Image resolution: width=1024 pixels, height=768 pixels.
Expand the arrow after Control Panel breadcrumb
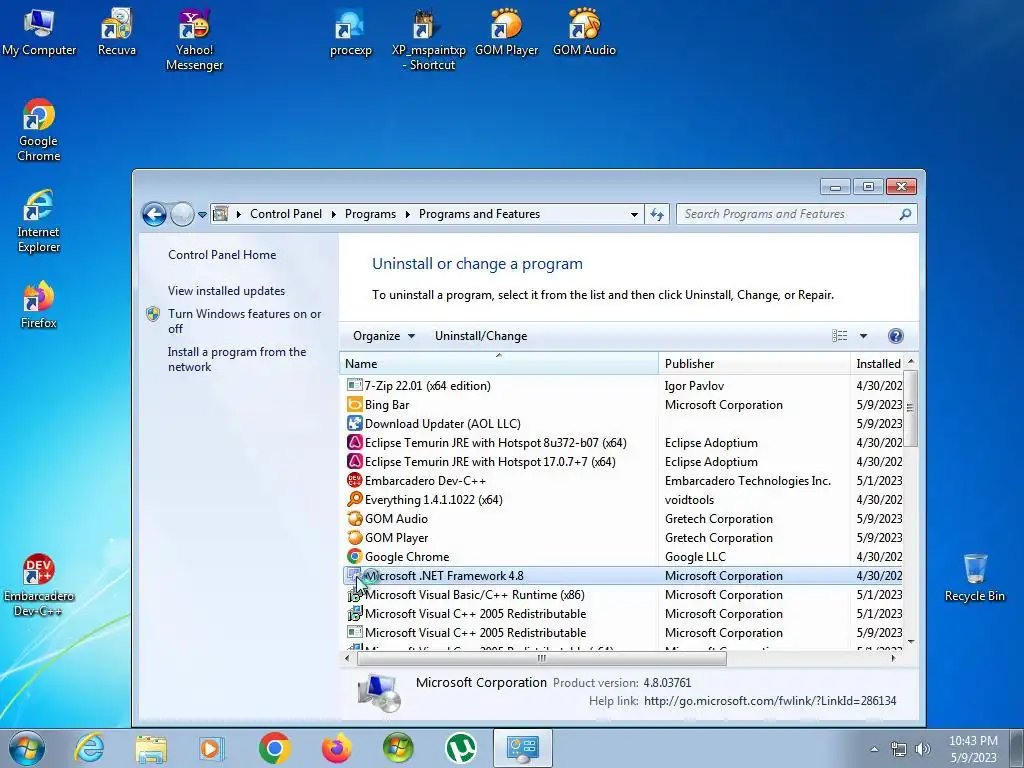coord(334,214)
